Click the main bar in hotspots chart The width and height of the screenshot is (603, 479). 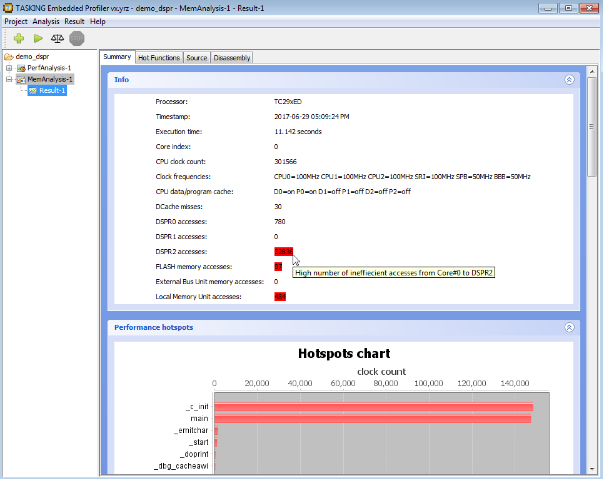coord(373,419)
